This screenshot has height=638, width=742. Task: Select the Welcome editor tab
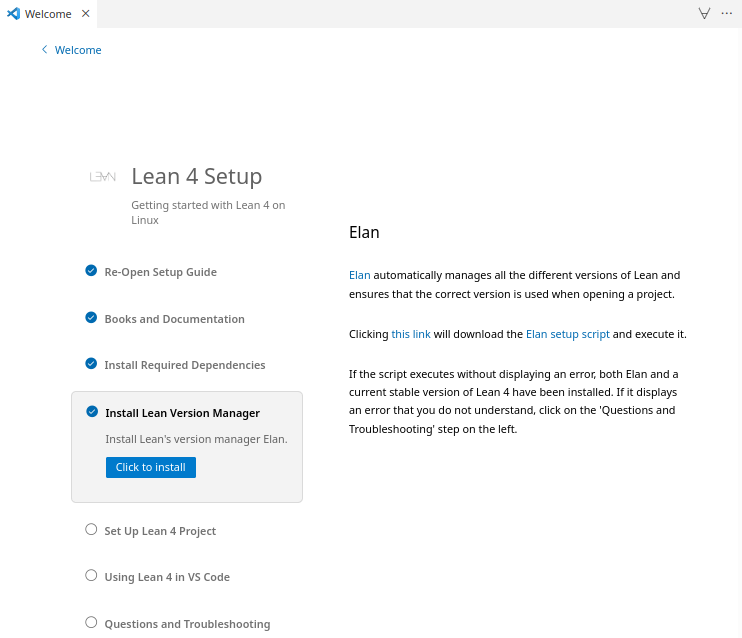tap(48, 14)
